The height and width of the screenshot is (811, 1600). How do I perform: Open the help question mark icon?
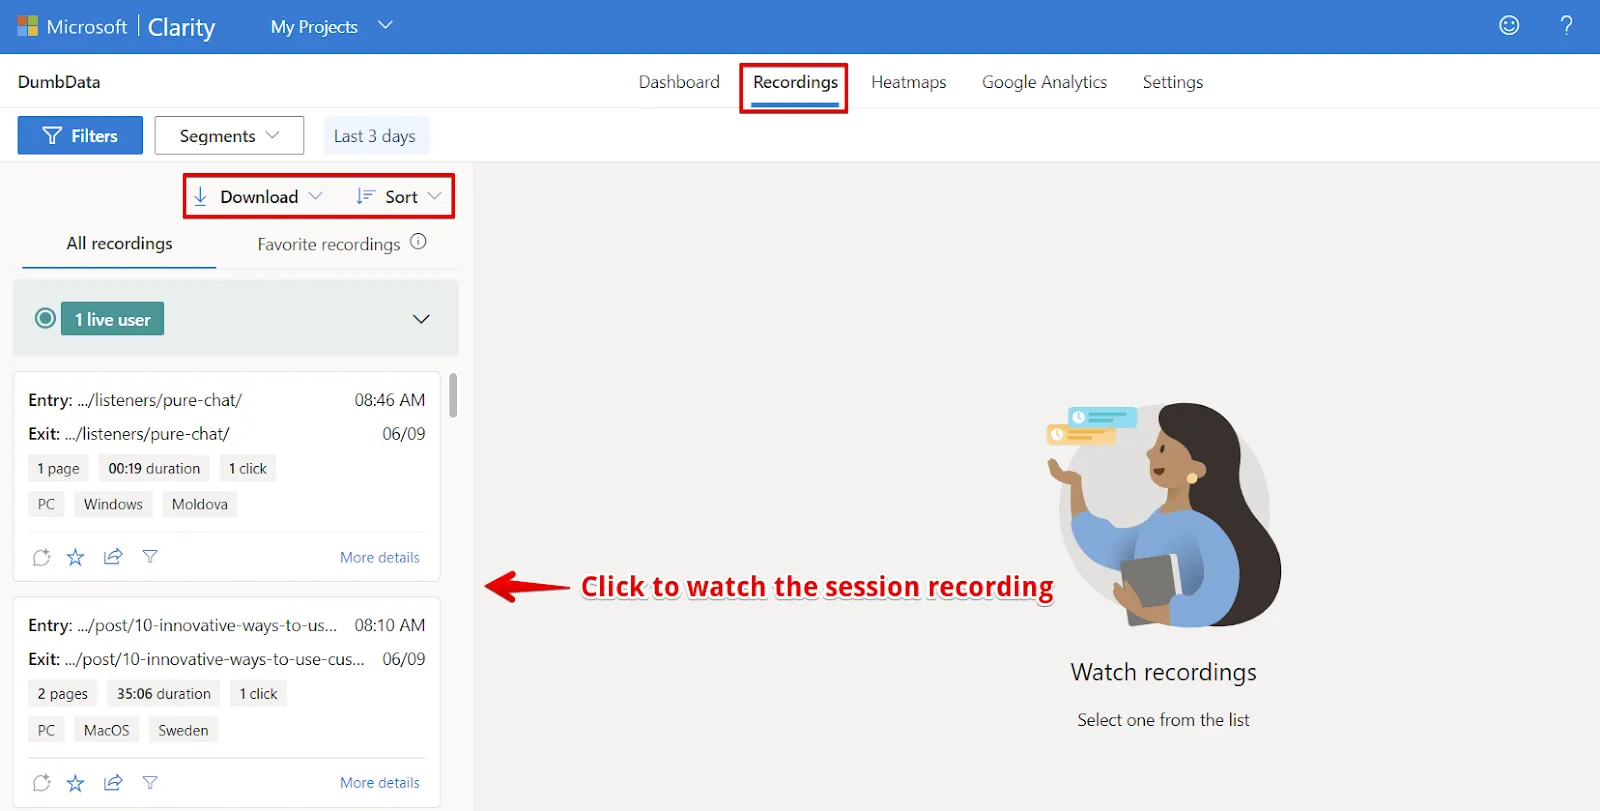1566,25
